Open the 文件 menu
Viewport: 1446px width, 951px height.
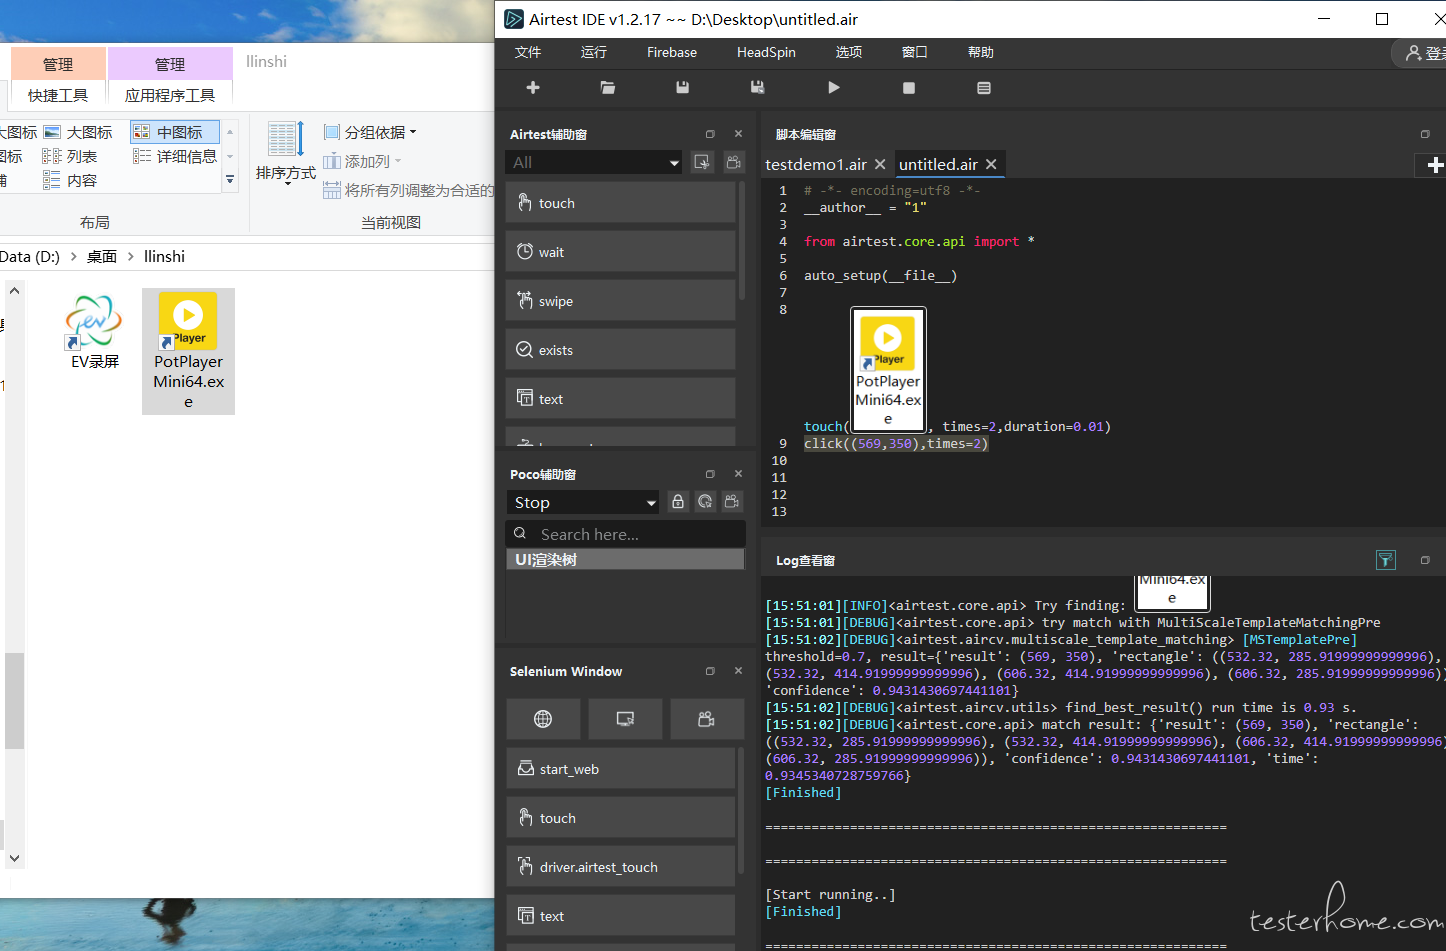(x=528, y=52)
